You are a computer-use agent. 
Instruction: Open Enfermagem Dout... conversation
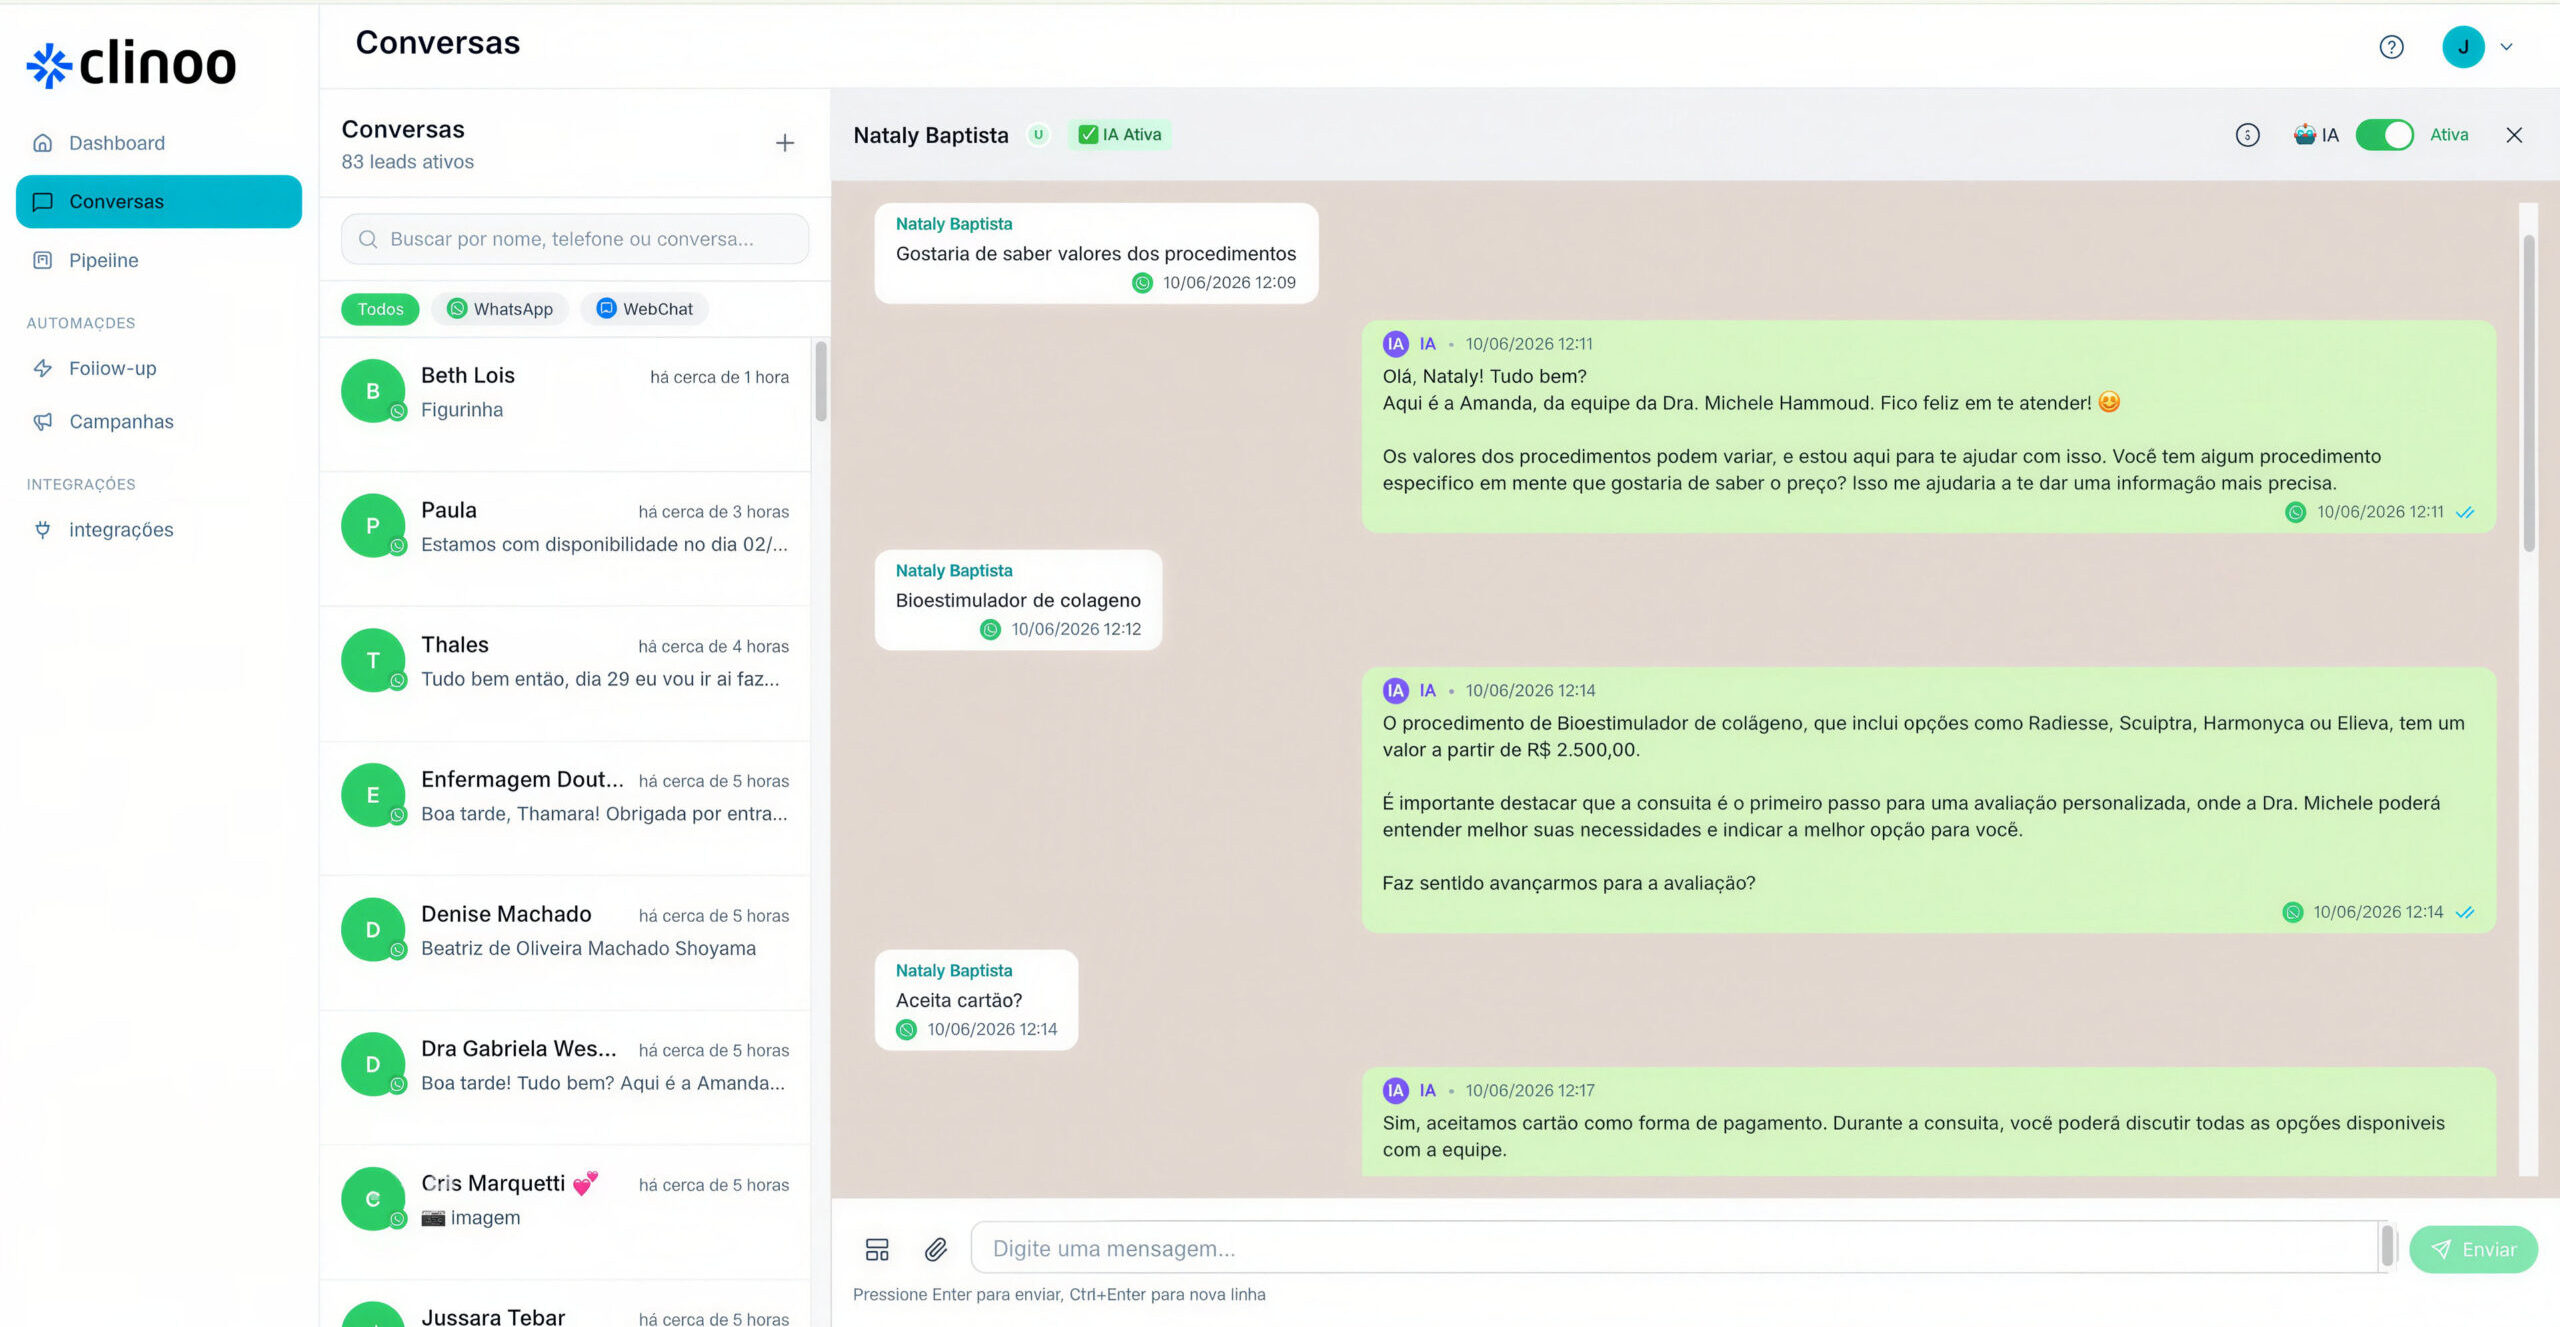click(565, 809)
